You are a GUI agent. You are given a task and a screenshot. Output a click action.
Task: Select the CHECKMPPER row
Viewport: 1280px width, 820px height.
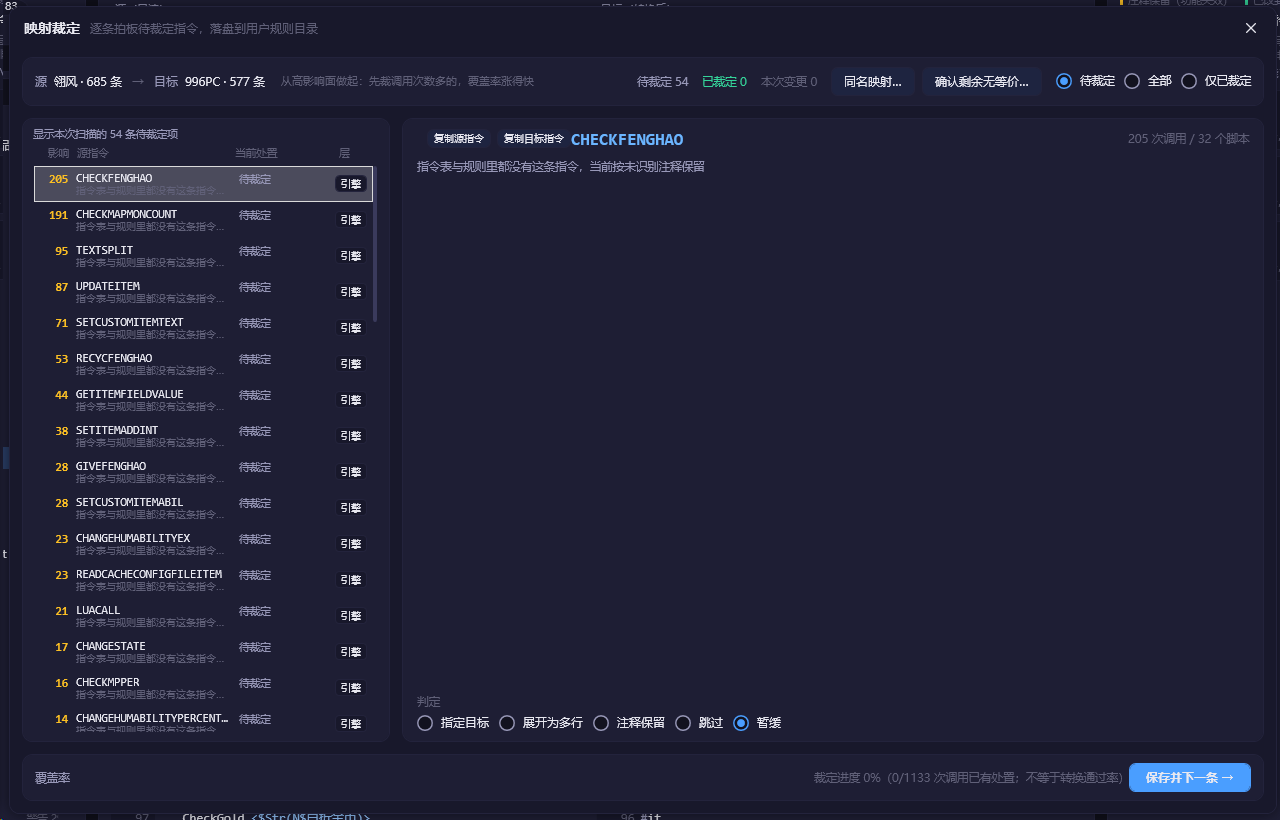(203, 688)
